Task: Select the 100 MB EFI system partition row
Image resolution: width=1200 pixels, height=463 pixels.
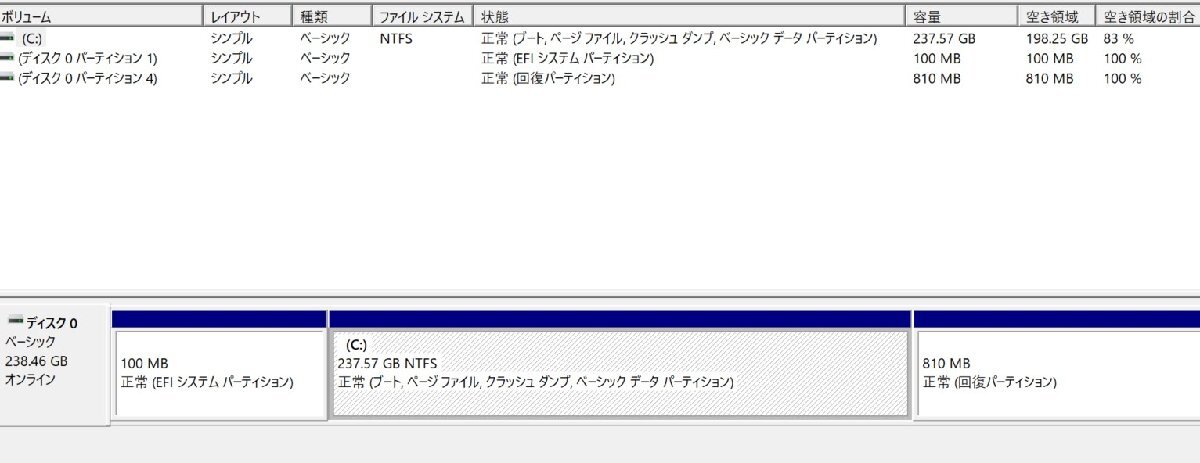Action: (x=600, y=58)
